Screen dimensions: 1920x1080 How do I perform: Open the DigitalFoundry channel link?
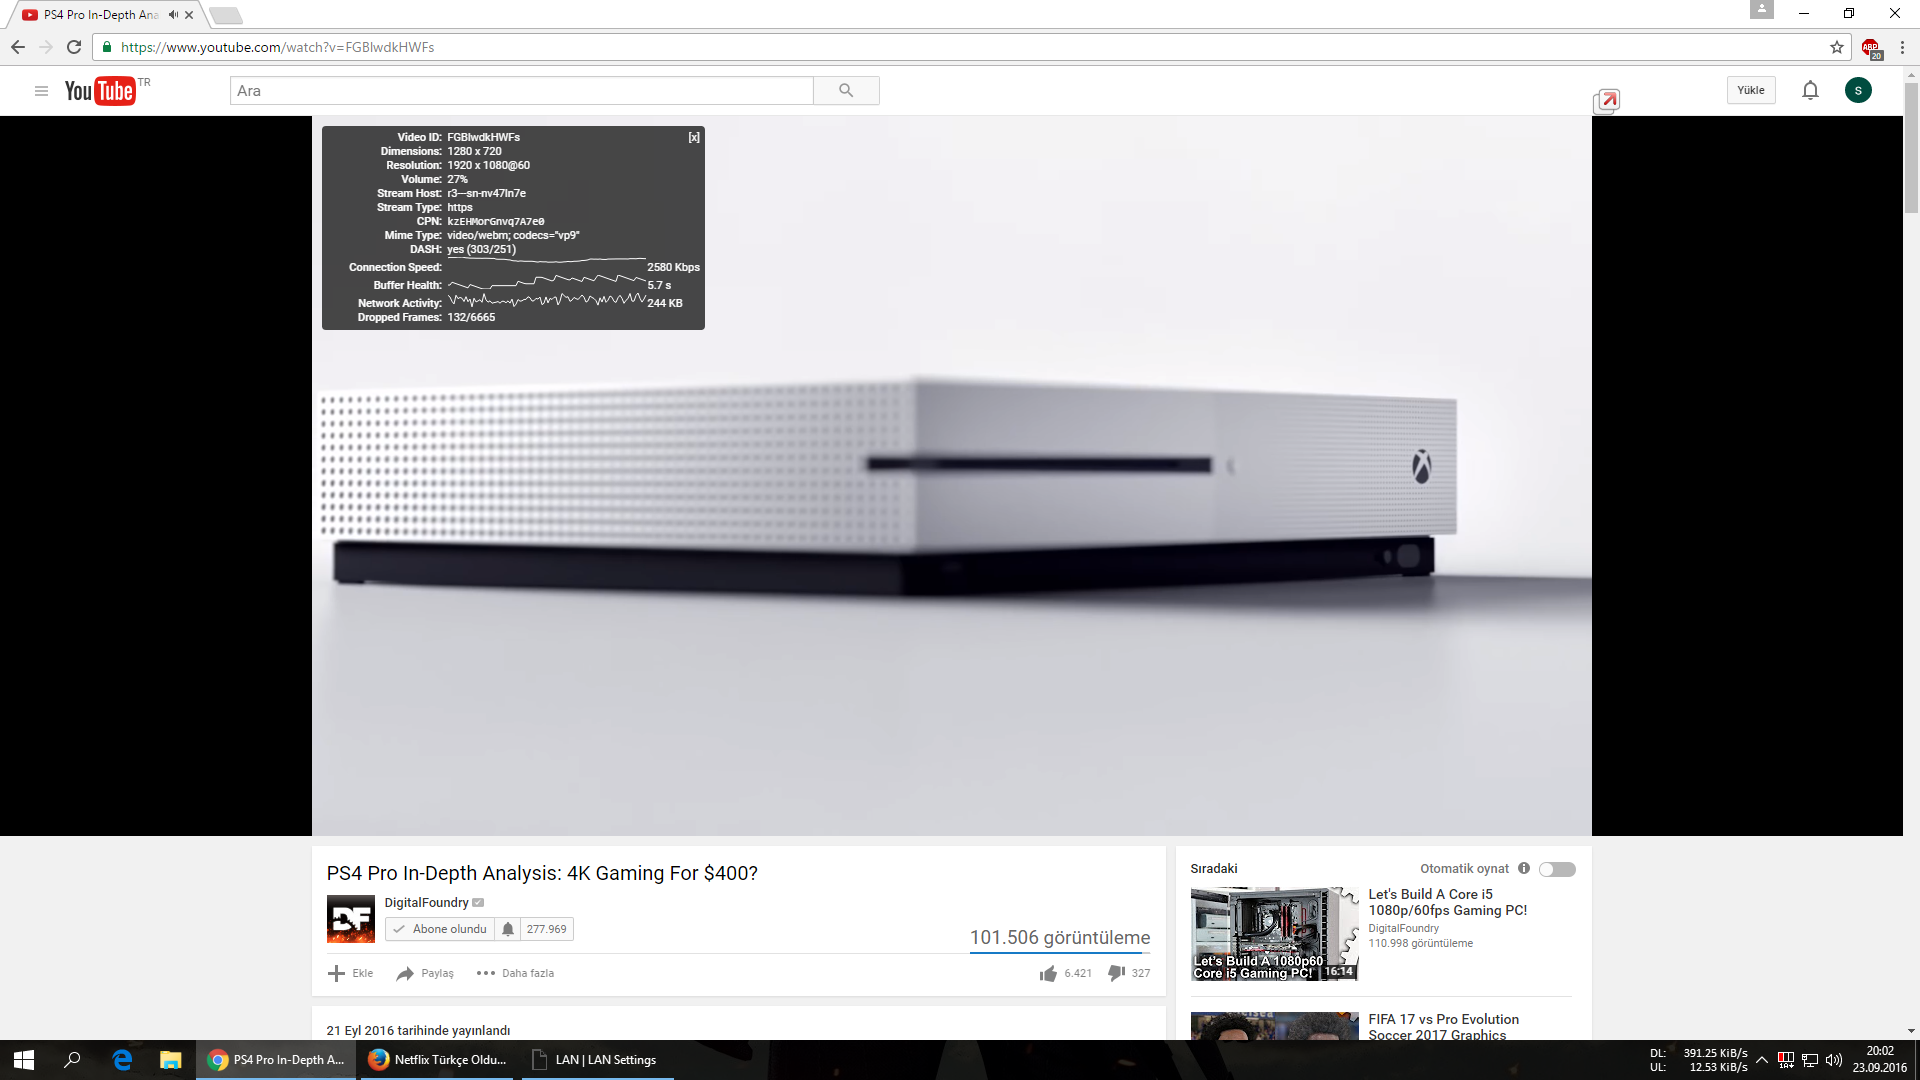[x=426, y=902]
